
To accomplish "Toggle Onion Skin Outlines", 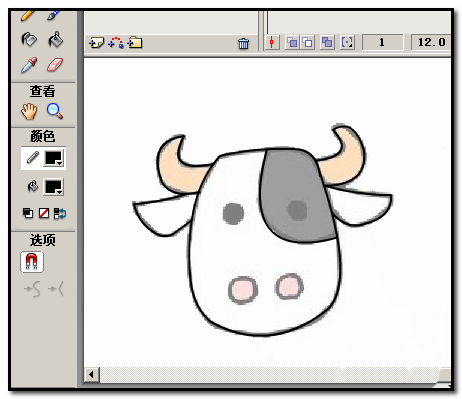I will tap(307, 43).
